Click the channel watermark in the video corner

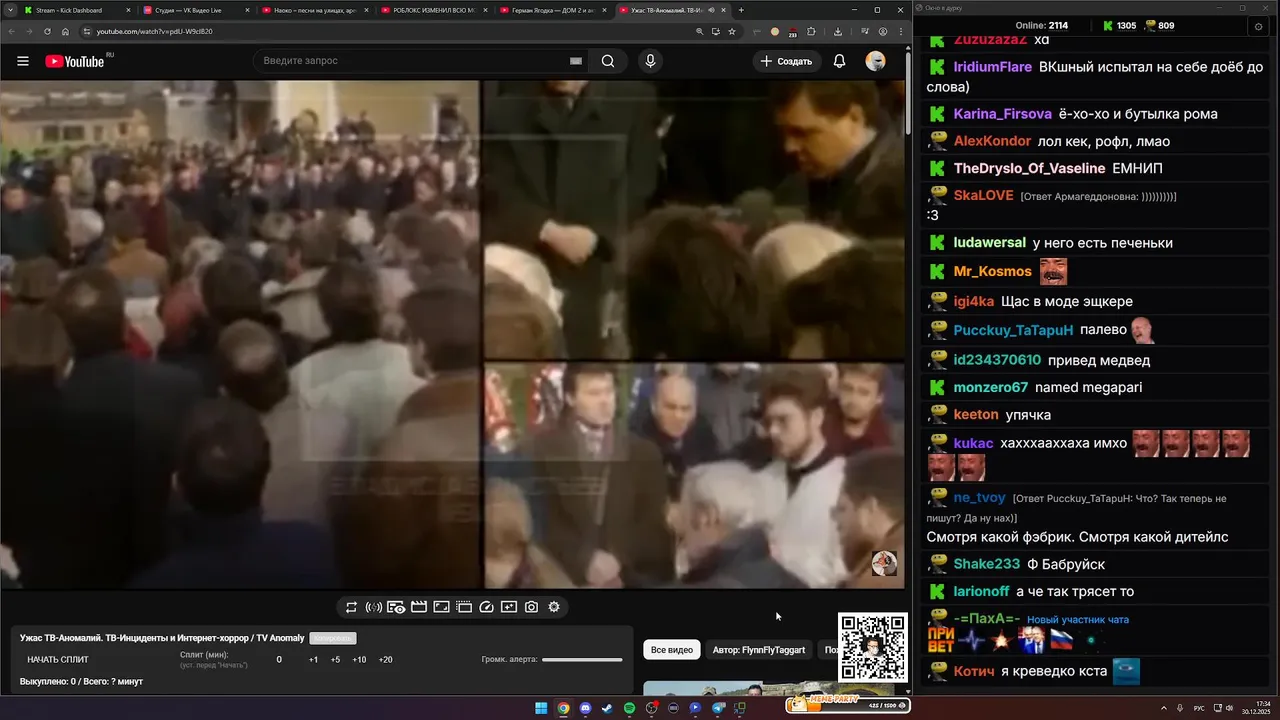click(x=884, y=563)
